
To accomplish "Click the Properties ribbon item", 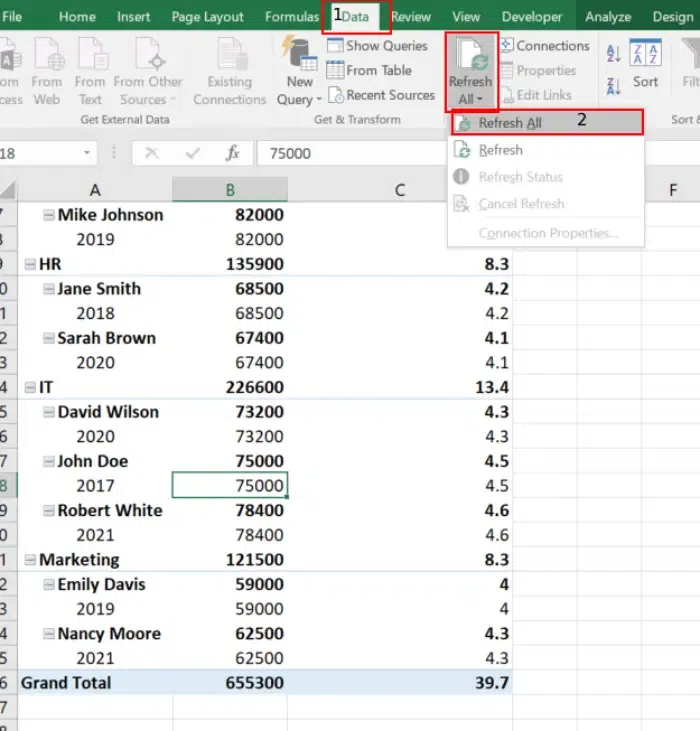I will 538,70.
